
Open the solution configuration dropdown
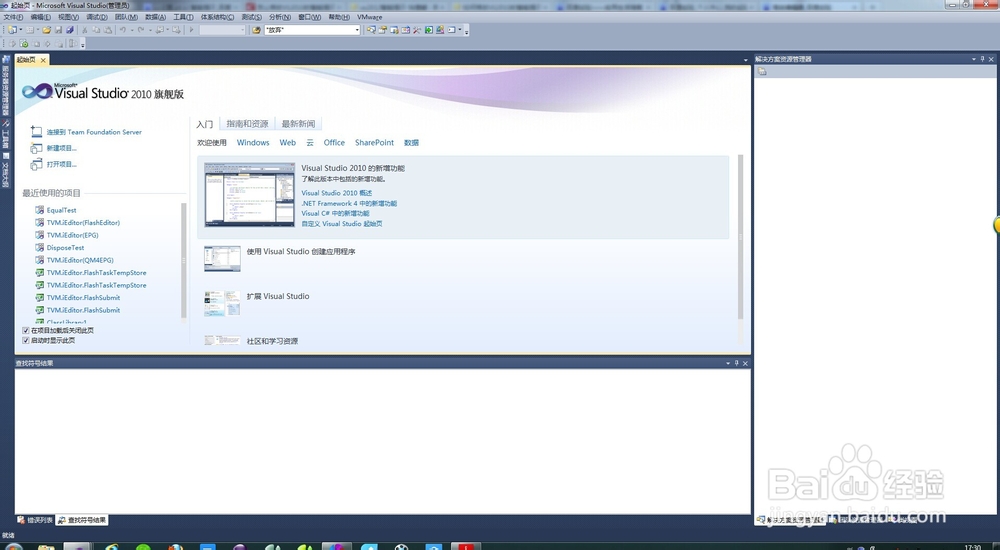(222, 30)
